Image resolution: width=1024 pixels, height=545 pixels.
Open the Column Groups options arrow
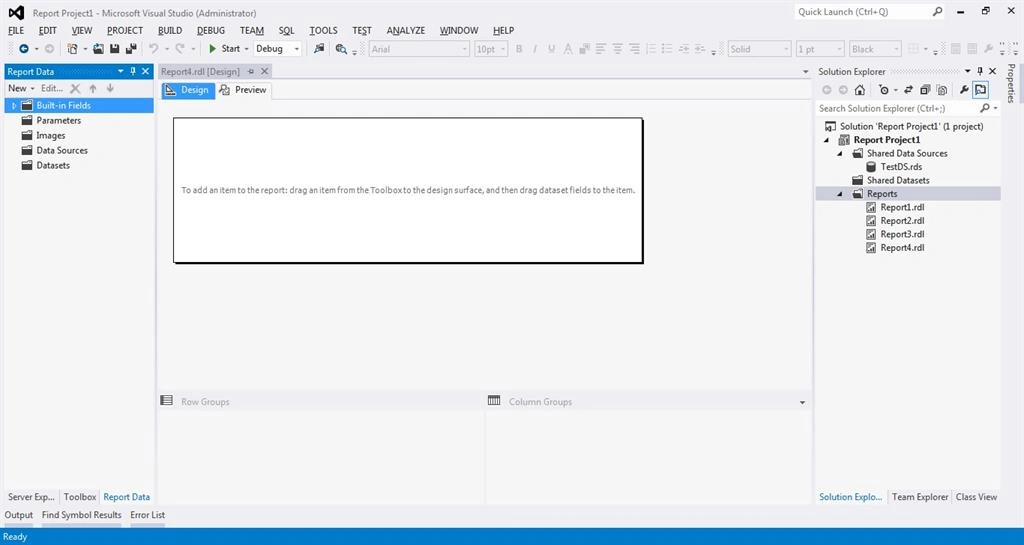click(x=802, y=402)
